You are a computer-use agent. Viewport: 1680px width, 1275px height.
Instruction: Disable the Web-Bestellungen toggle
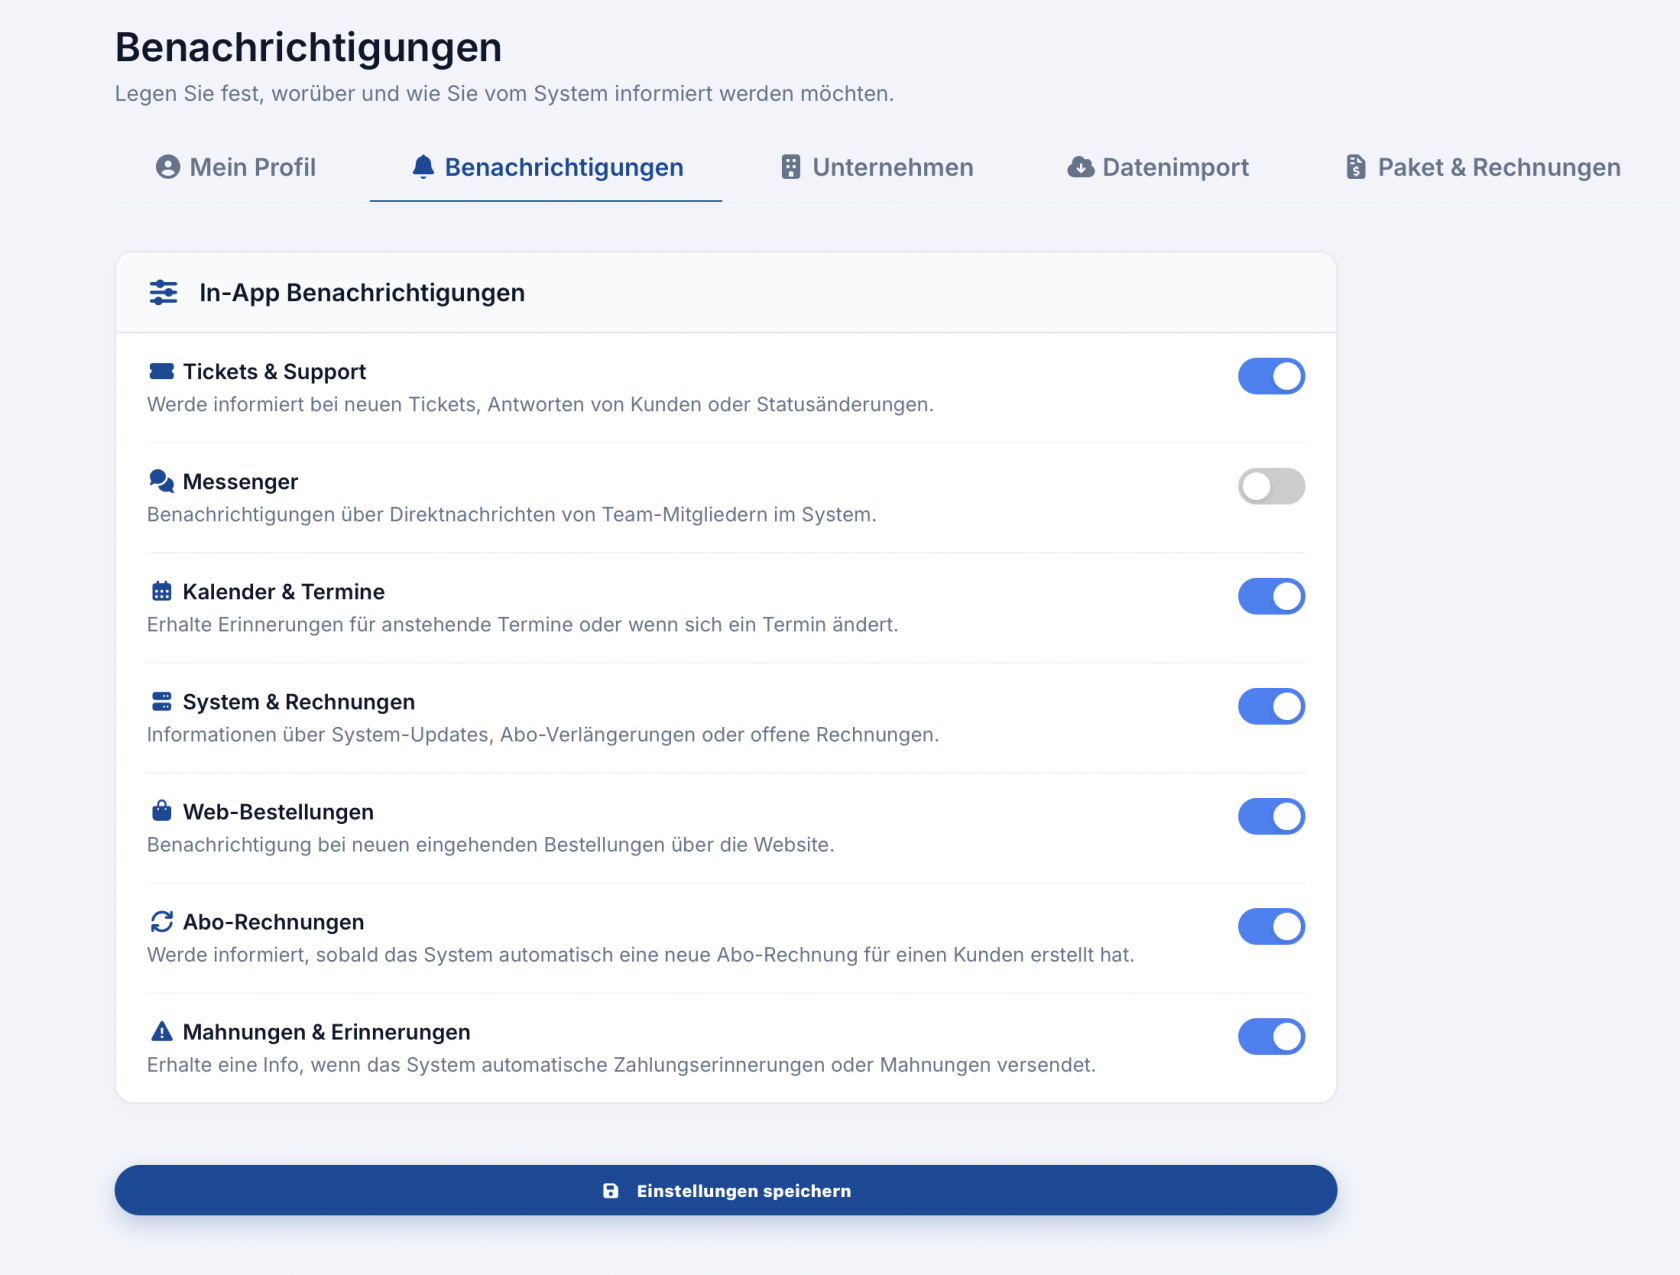tap(1271, 816)
